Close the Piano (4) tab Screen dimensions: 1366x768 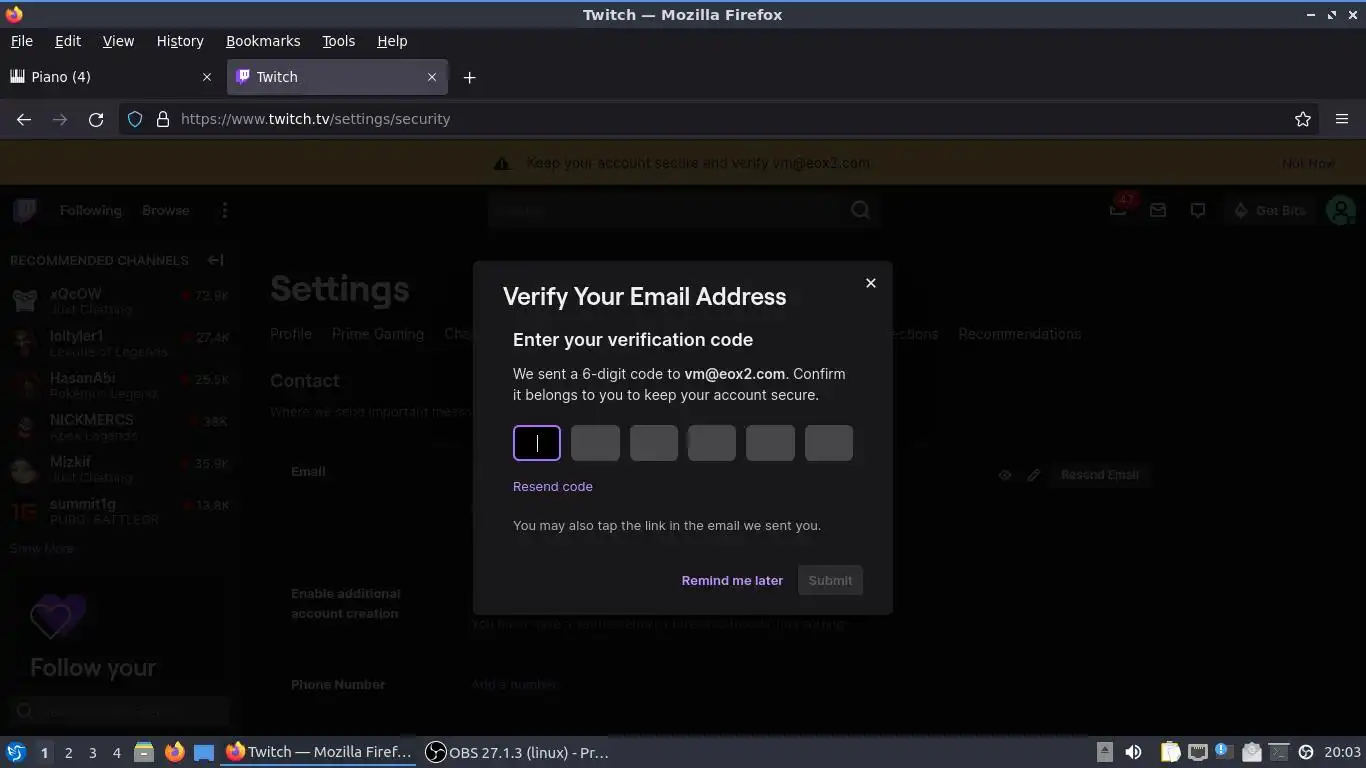point(207,77)
